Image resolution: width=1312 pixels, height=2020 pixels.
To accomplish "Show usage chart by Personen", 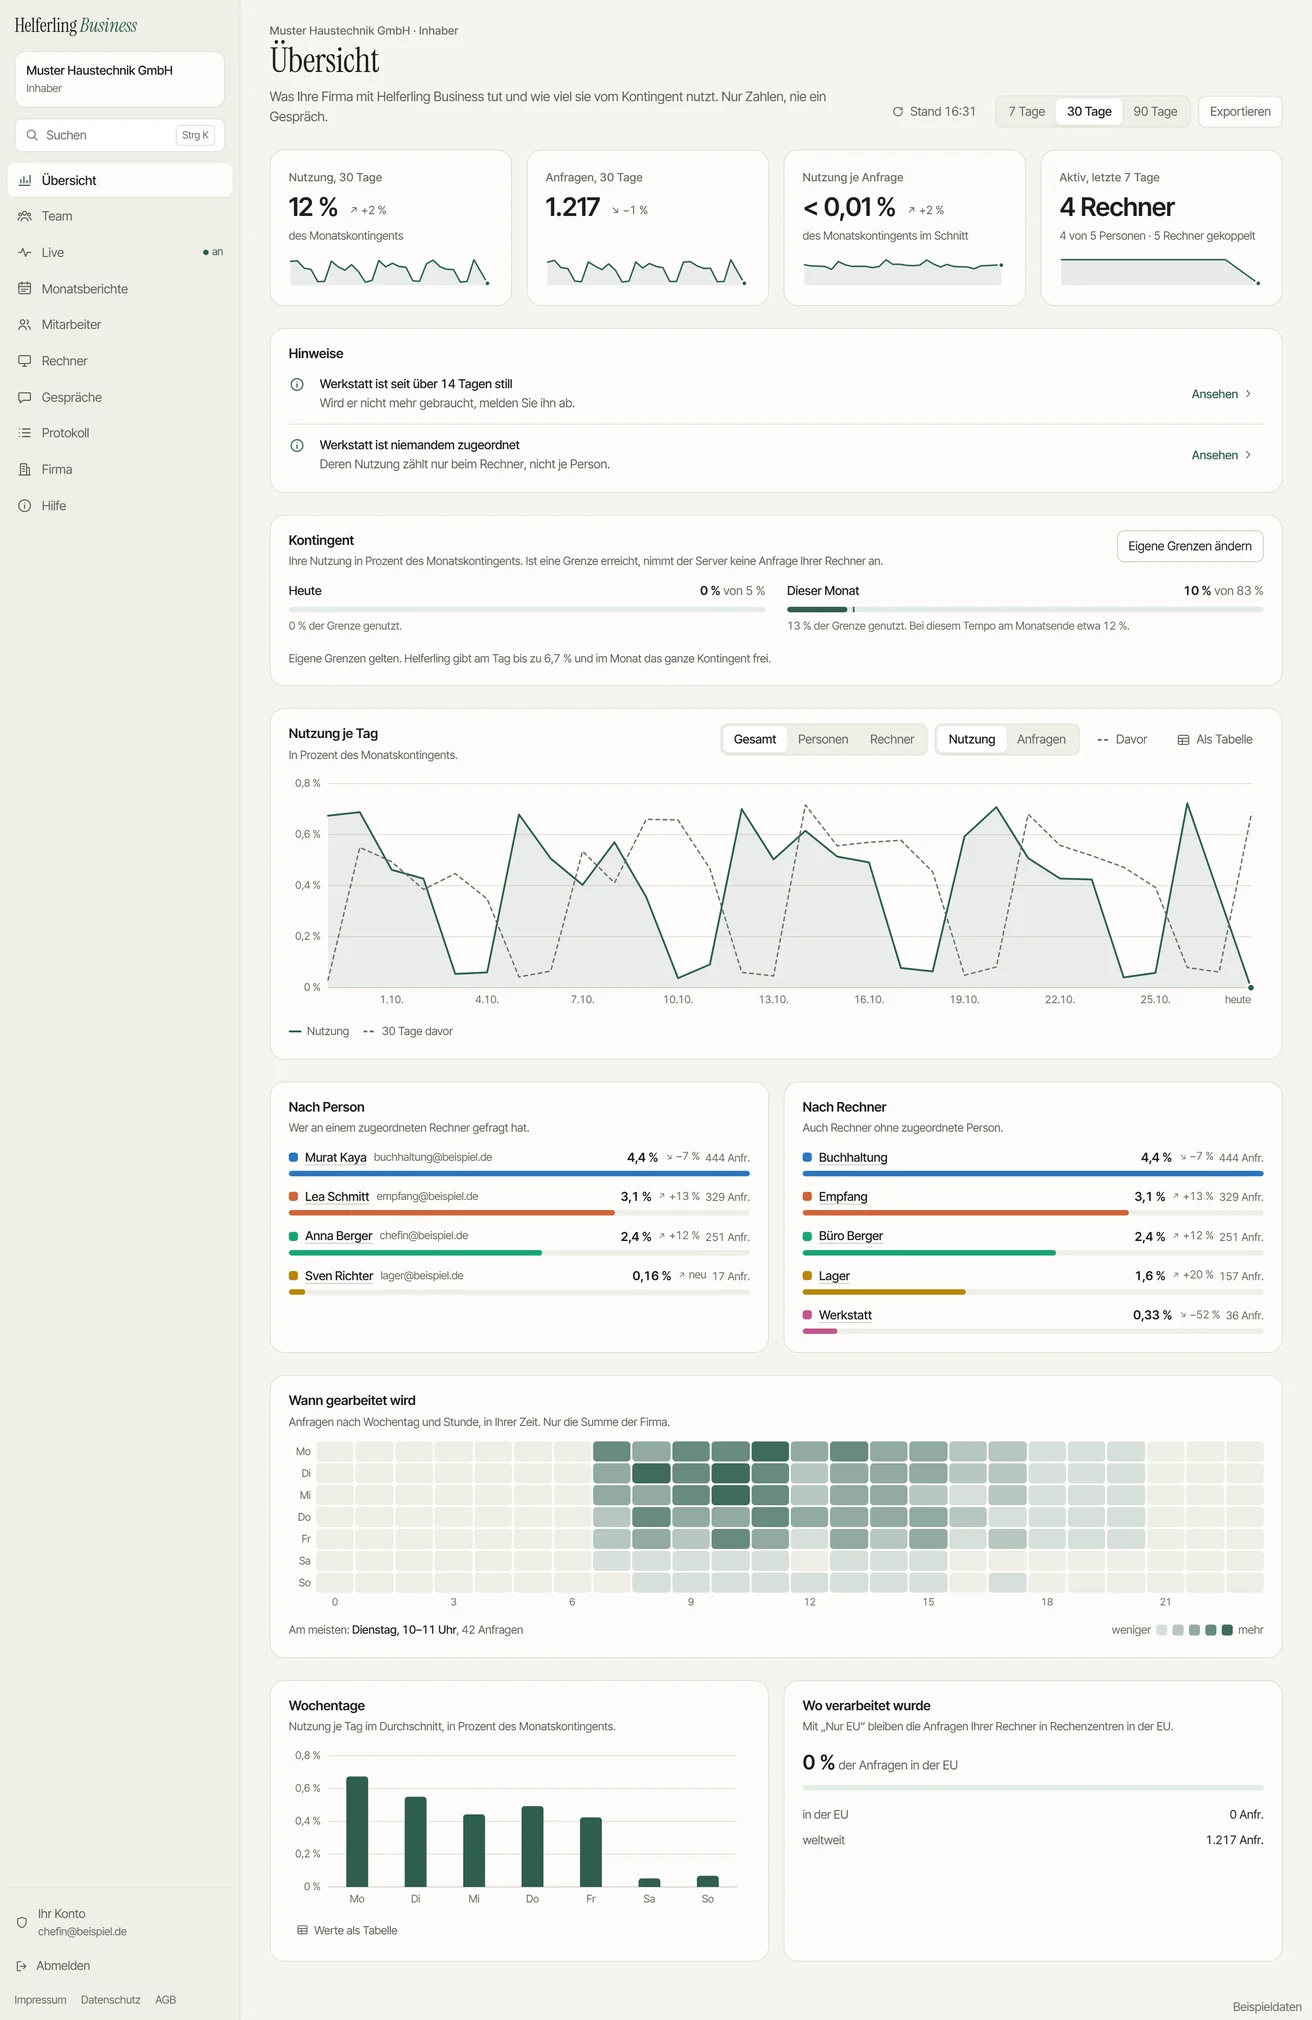I will tap(823, 740).
